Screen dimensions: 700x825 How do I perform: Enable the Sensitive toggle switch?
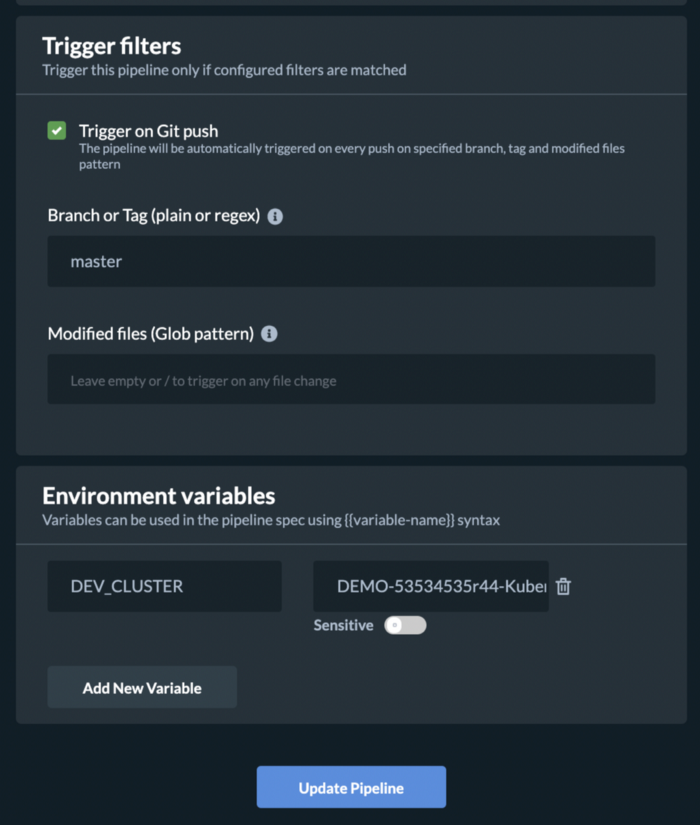point(405,625)
